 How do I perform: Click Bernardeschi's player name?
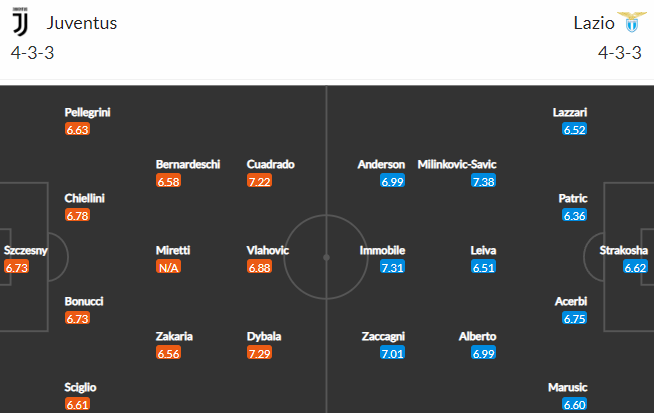click(188, 164)
